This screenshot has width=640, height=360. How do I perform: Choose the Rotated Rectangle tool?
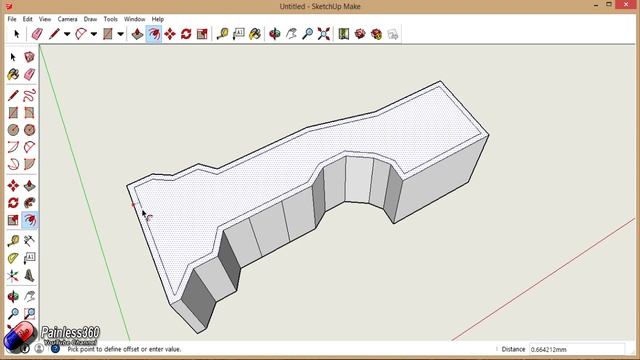(29, 112)
